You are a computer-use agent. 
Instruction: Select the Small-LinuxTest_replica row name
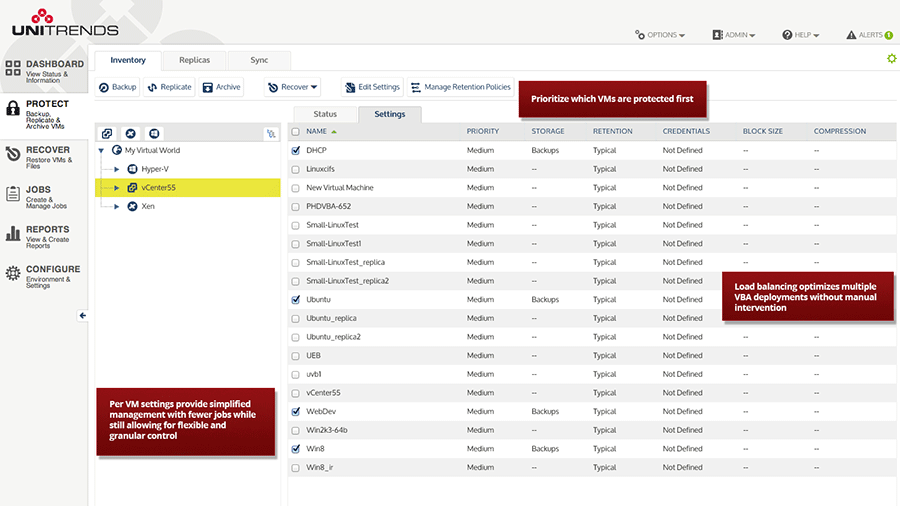(346, 262)
